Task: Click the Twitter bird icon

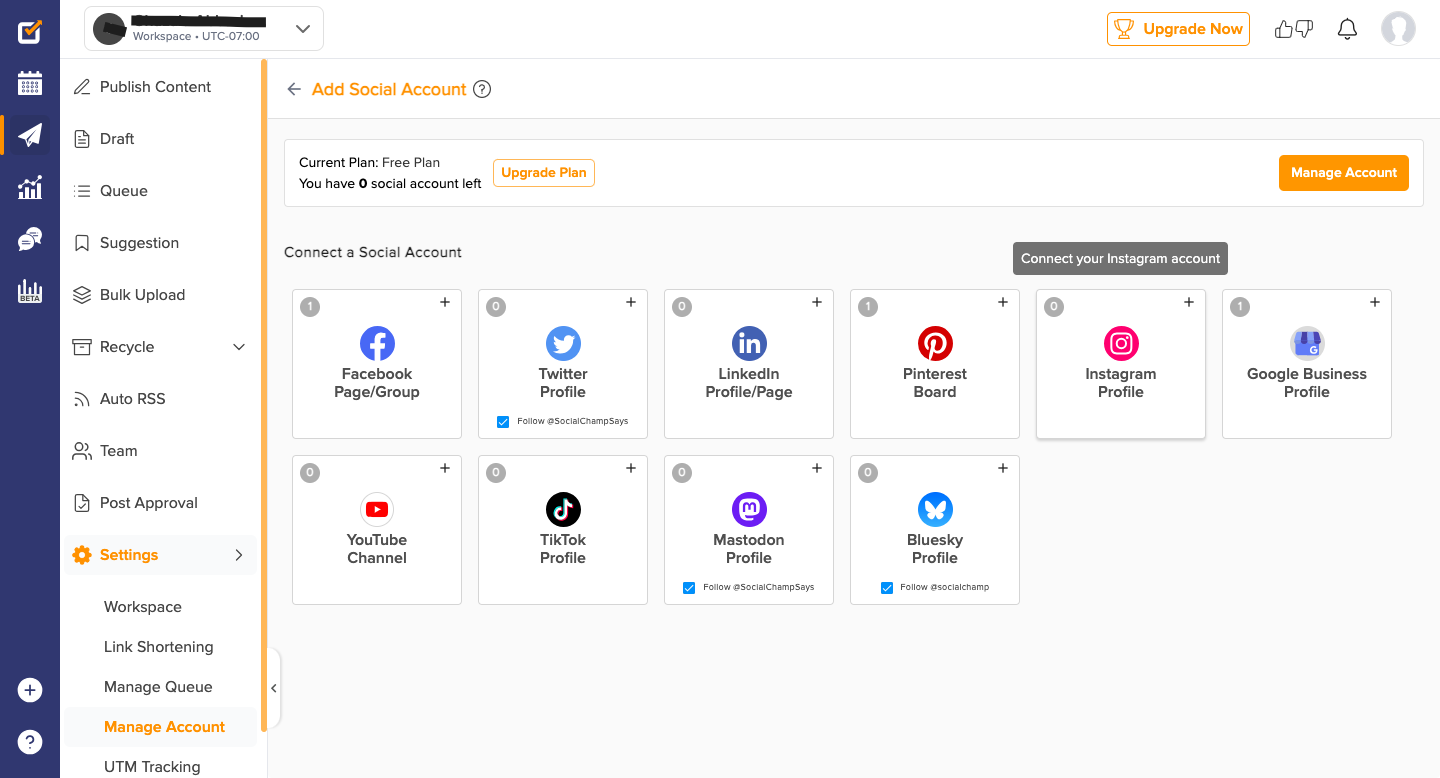Action: click(563, 344)
